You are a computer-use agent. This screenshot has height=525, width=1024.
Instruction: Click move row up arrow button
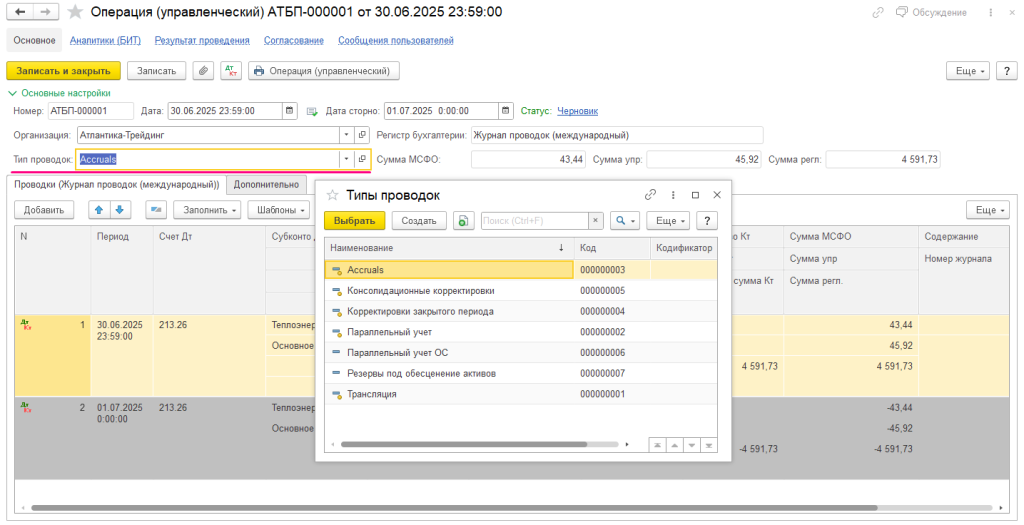(x=99, y=210)
